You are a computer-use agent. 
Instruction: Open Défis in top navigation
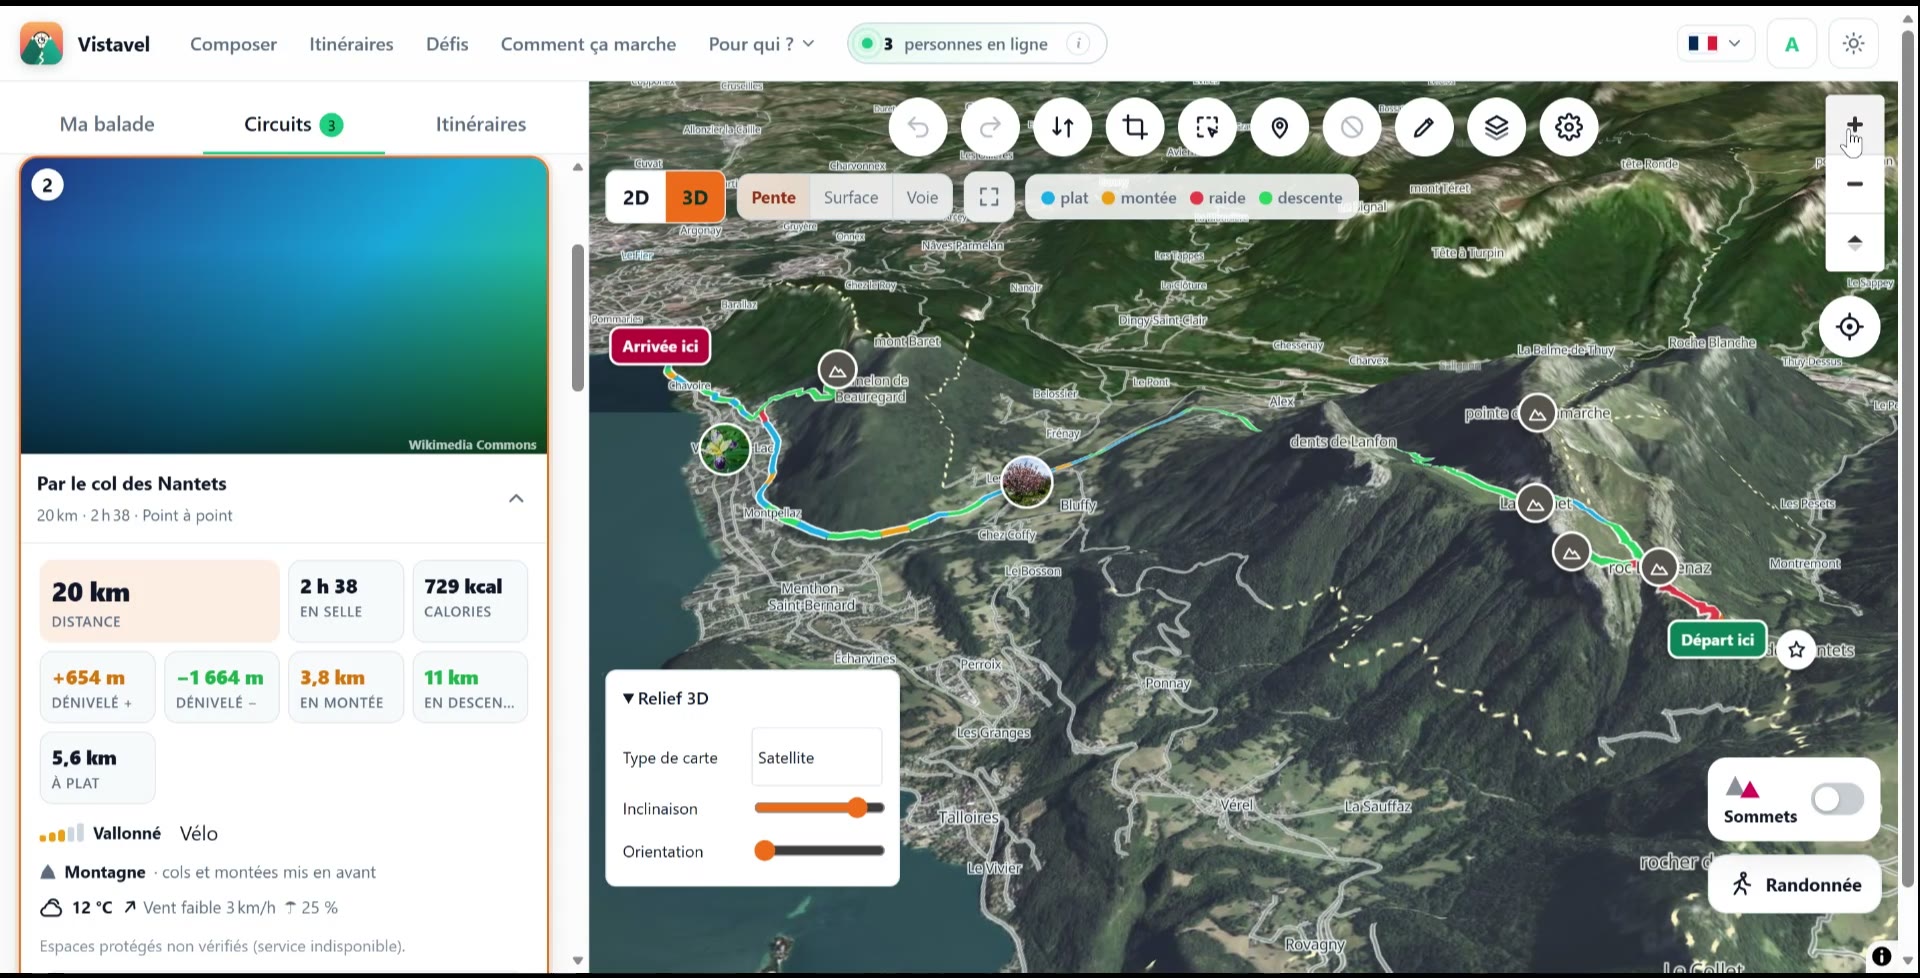point(447,44)
